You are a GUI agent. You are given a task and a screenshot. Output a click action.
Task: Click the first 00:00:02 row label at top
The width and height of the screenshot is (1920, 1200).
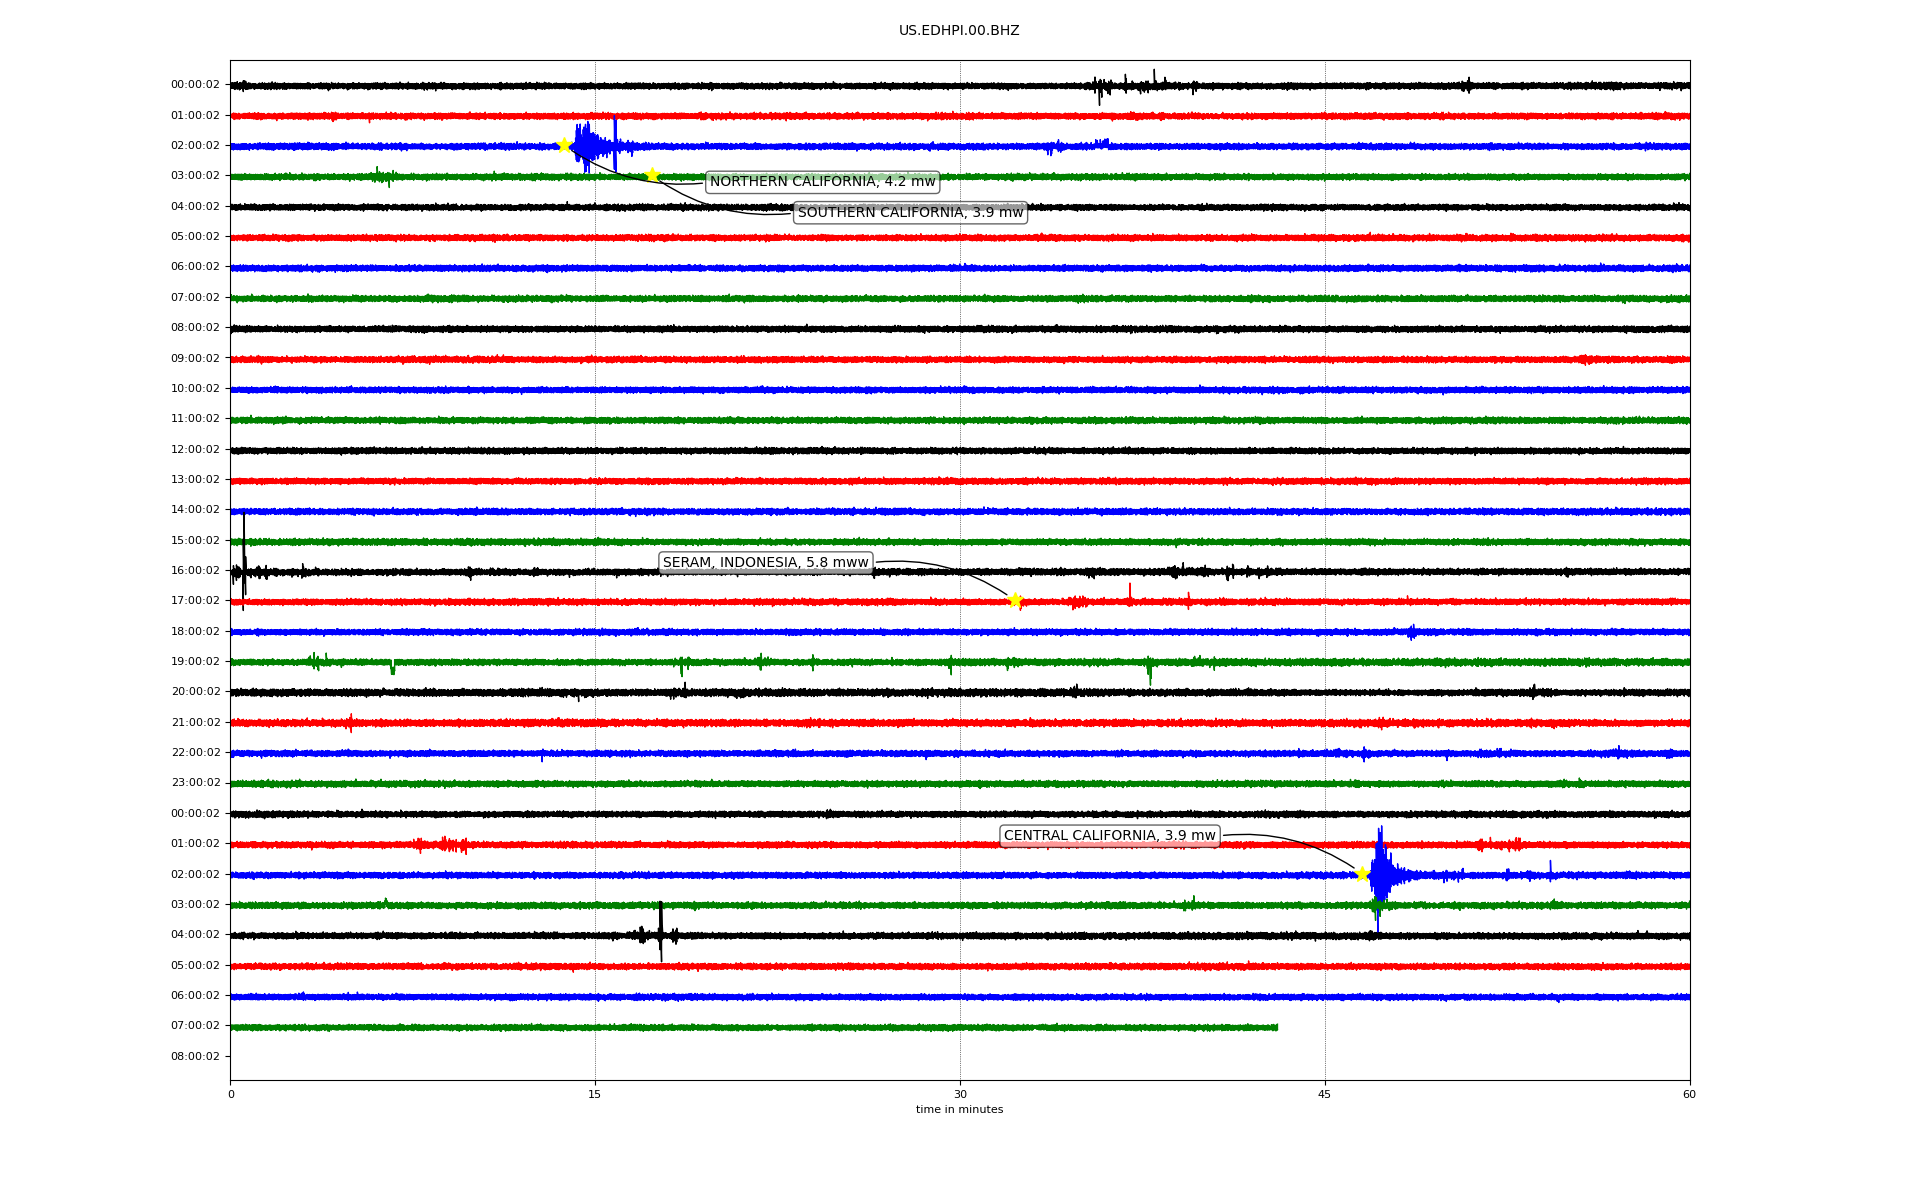pyautogui.click(x=195, y=85)
